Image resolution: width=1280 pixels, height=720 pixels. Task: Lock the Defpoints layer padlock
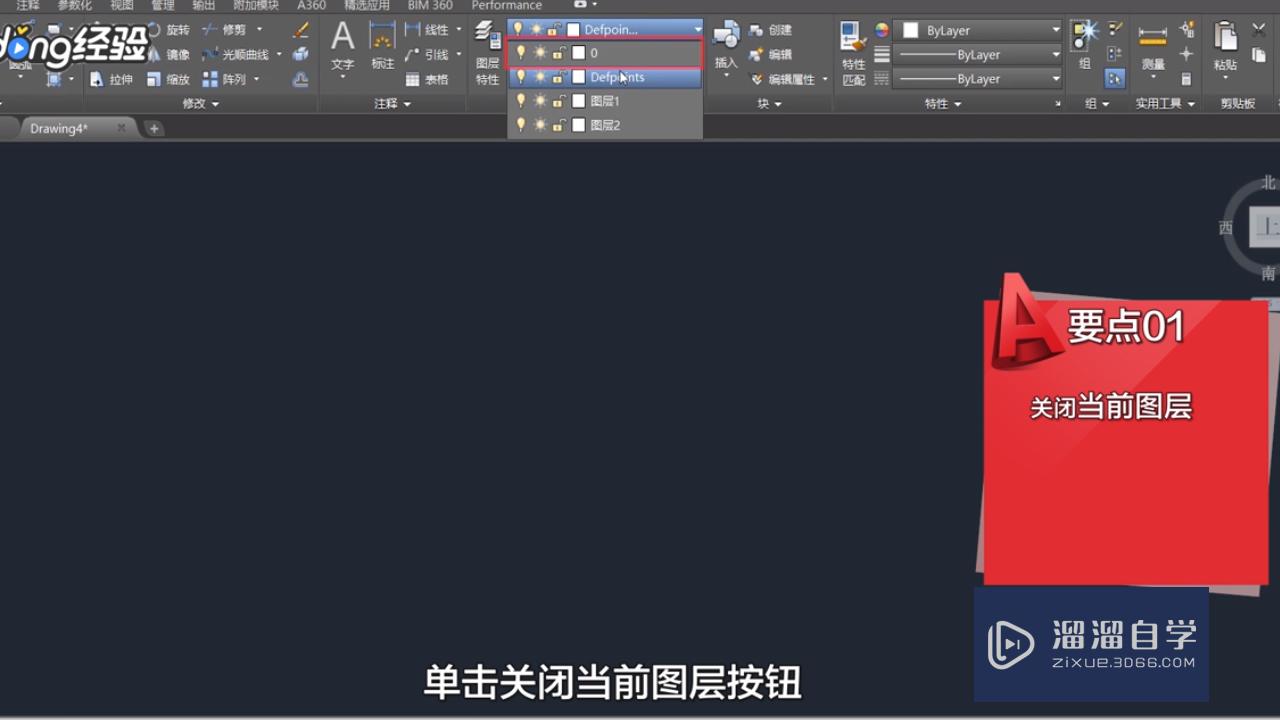[x=556, y=77]
